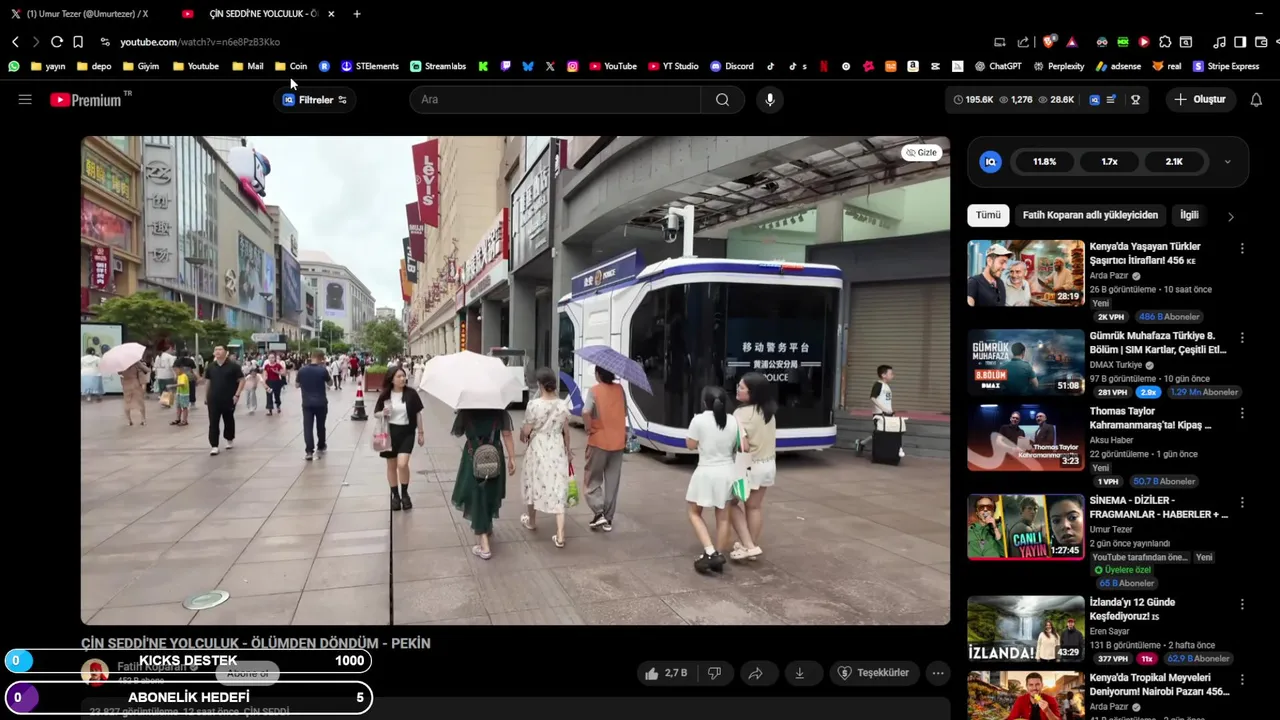The height and width of the screenshot is (720, 1280).
Task: Select the Fatih Koparan adlı yükleyiciden chip
Action: point(1090,215)
